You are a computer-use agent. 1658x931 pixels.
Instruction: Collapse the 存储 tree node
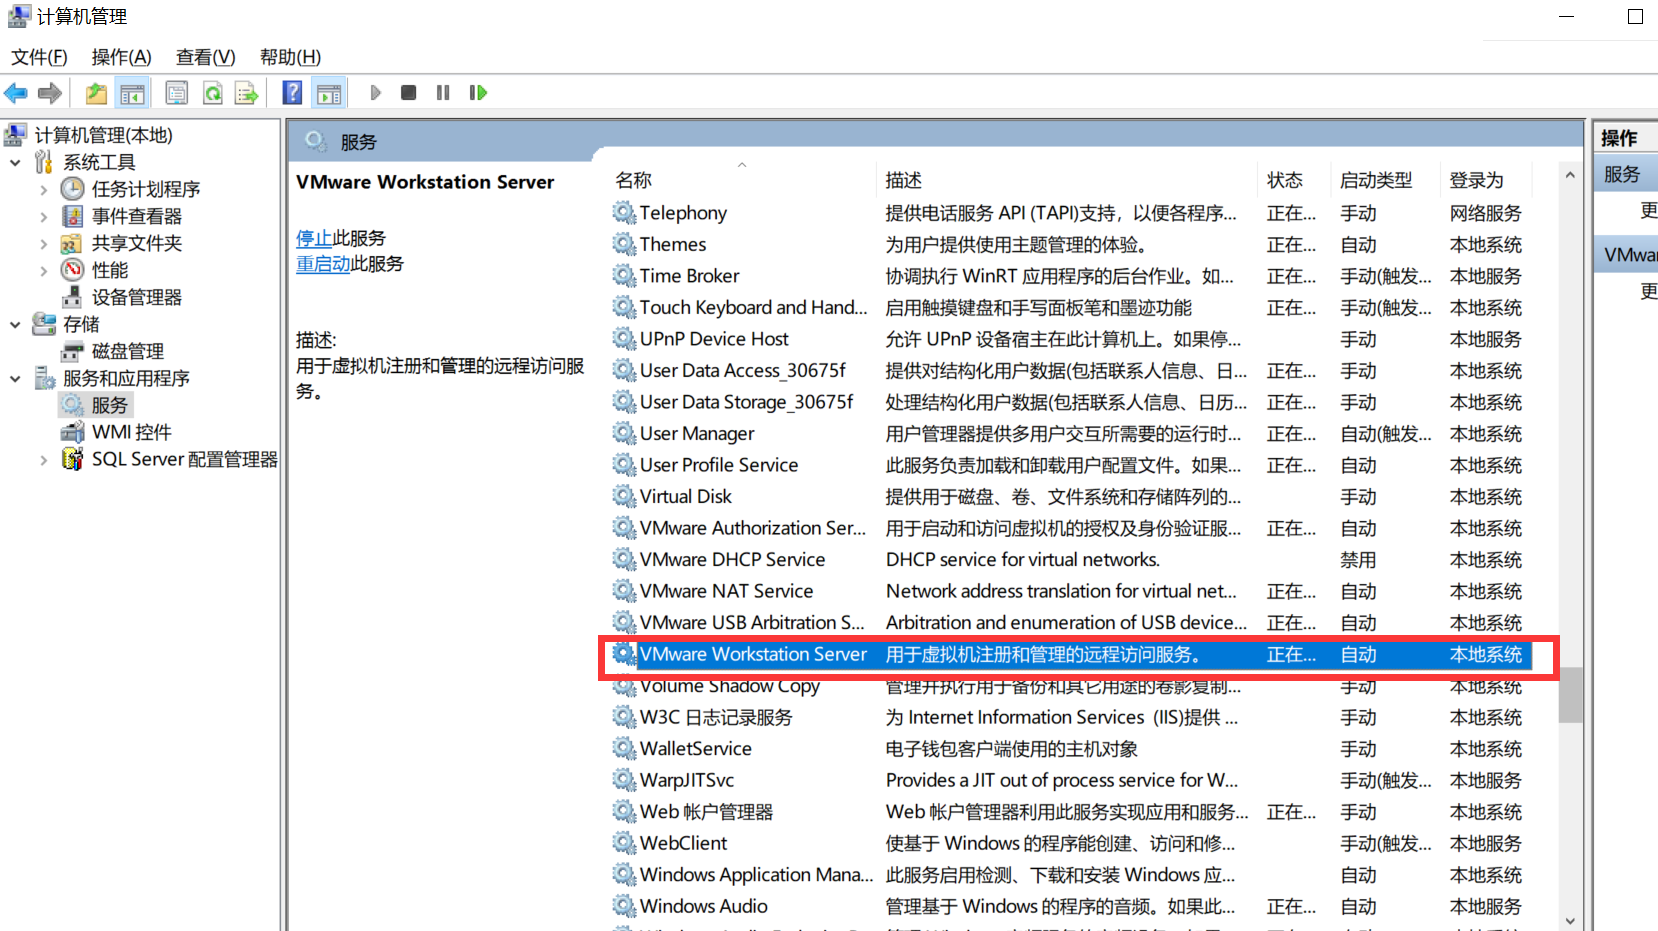[x=15, y=324]
